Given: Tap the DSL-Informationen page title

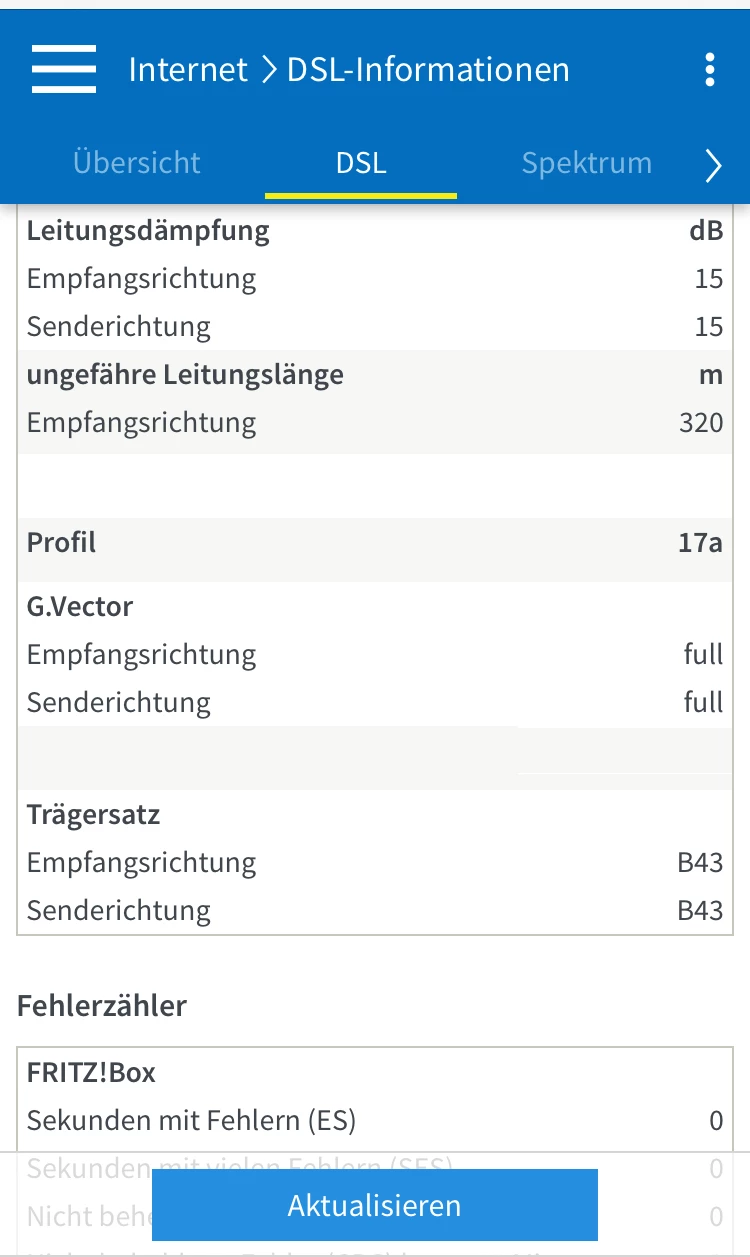Looking at the screenshot, I should click(x=428, y=70).
